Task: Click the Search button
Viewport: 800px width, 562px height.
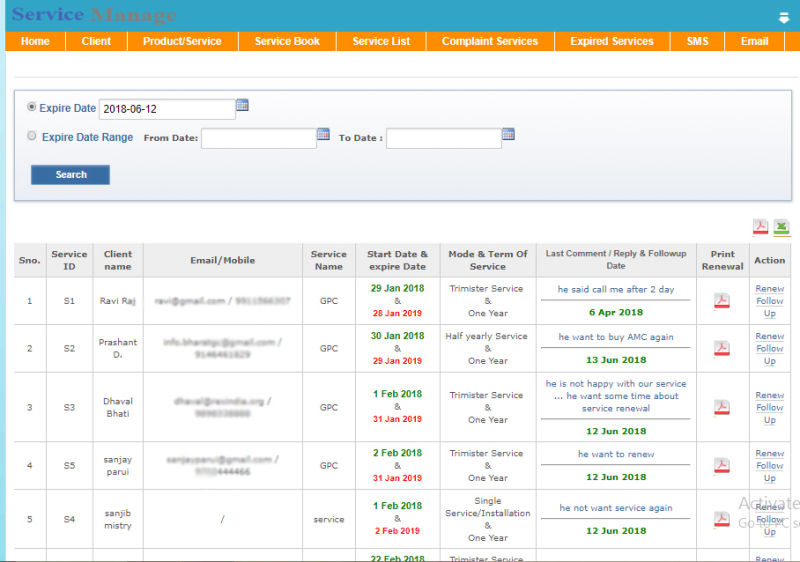Action: [x=70, y=175]
